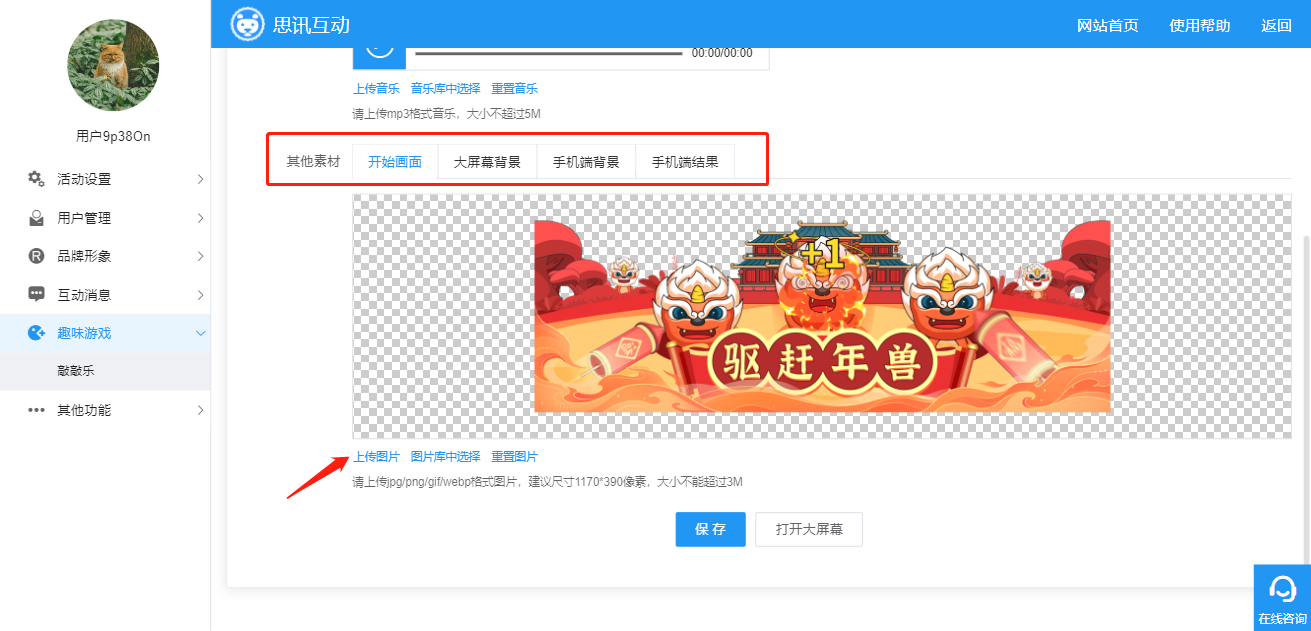
Task: Click the user avatar cat photo
Action: 113,64
